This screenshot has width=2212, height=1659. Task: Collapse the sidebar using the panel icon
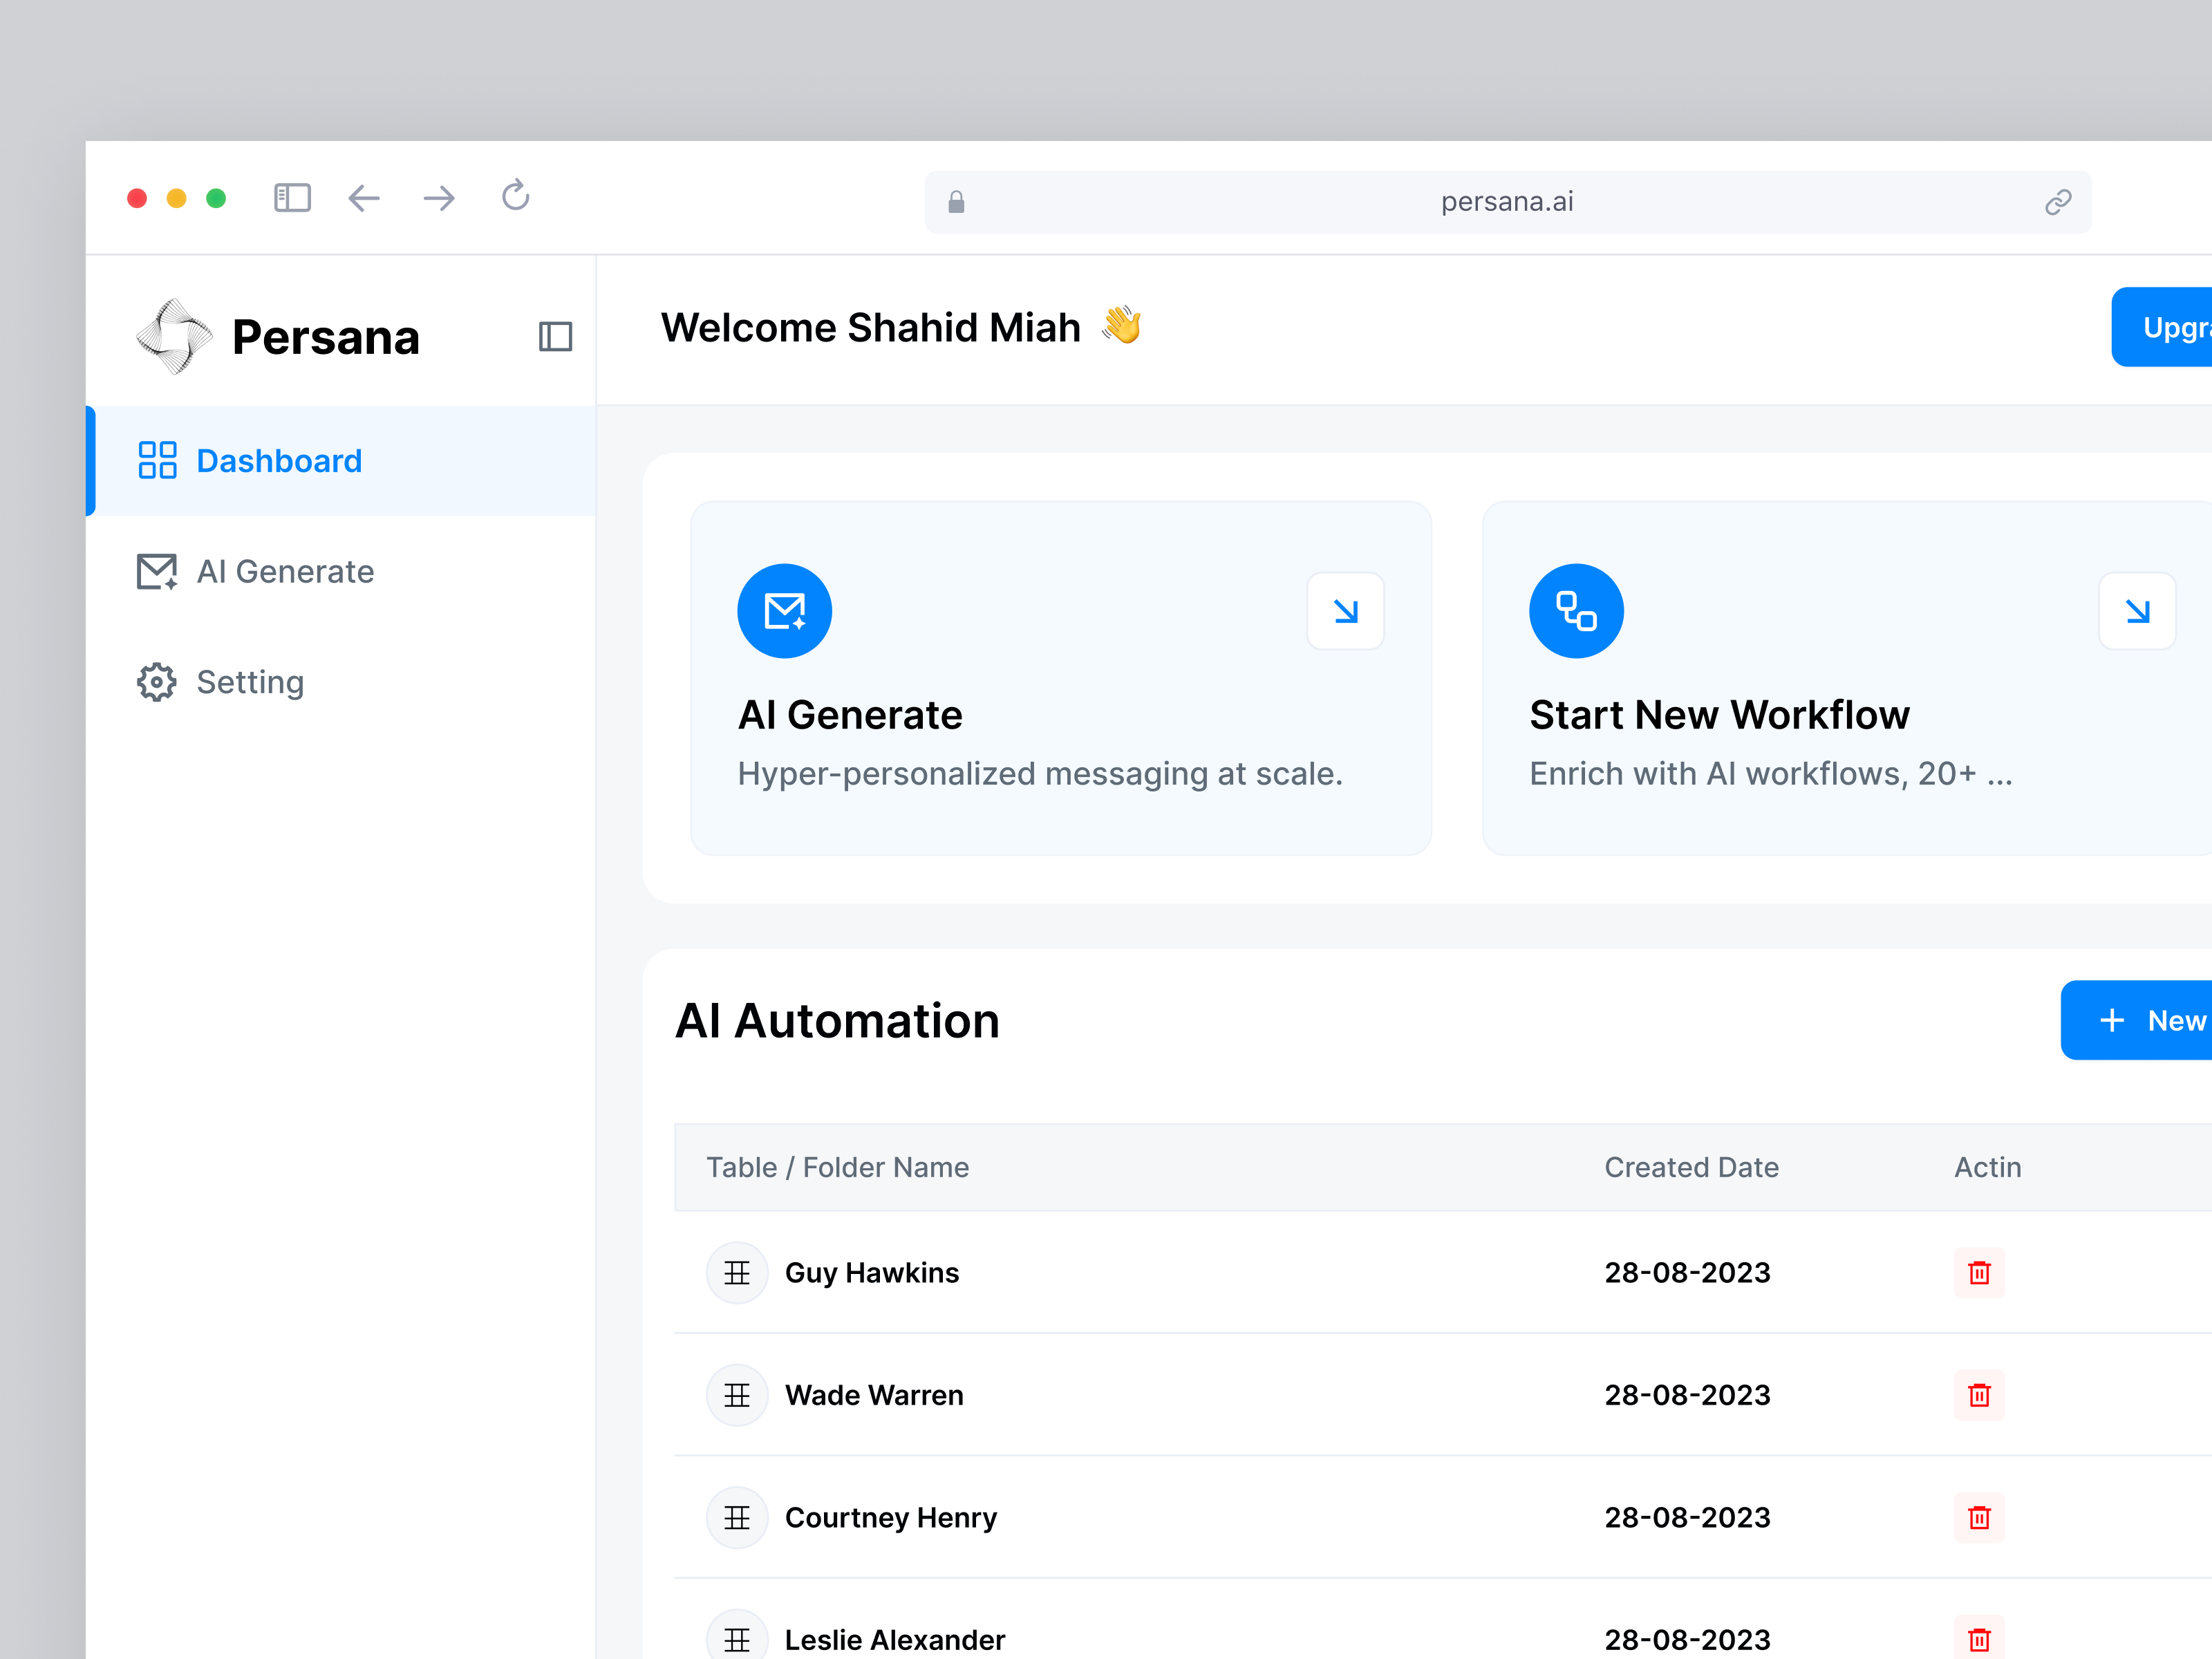coord(557,338)
